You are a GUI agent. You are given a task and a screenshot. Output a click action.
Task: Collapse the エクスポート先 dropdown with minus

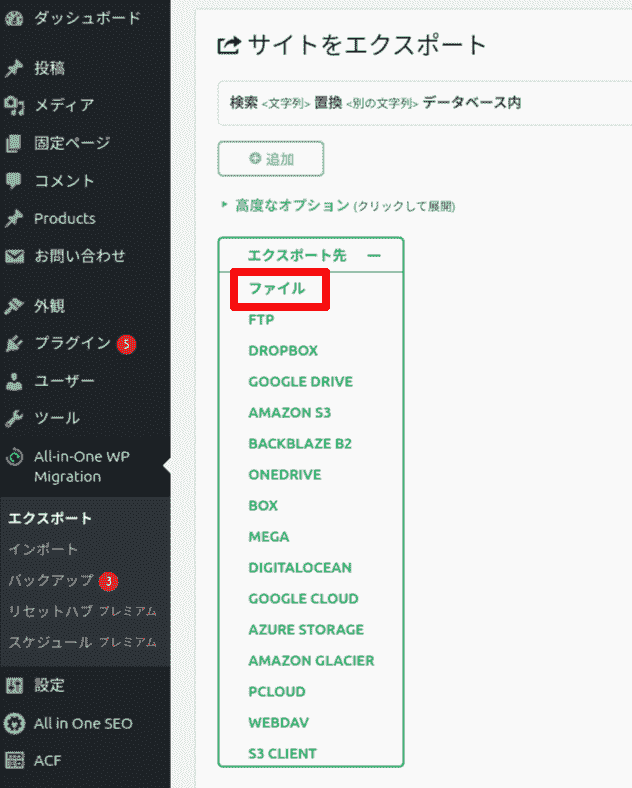(x=373, y=256)
